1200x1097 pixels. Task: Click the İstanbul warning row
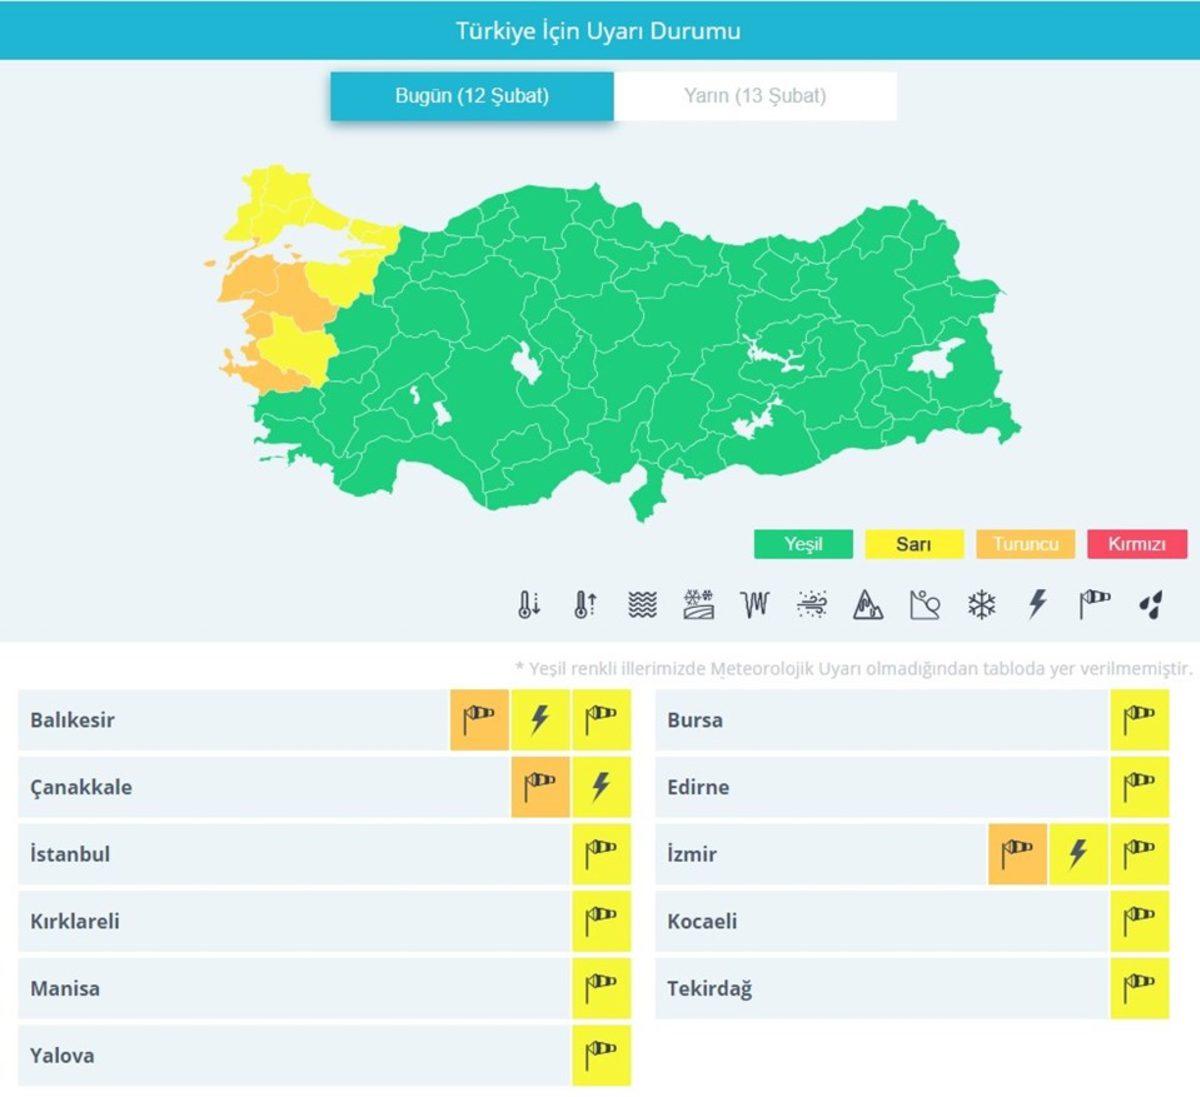[x=300, y=853]
